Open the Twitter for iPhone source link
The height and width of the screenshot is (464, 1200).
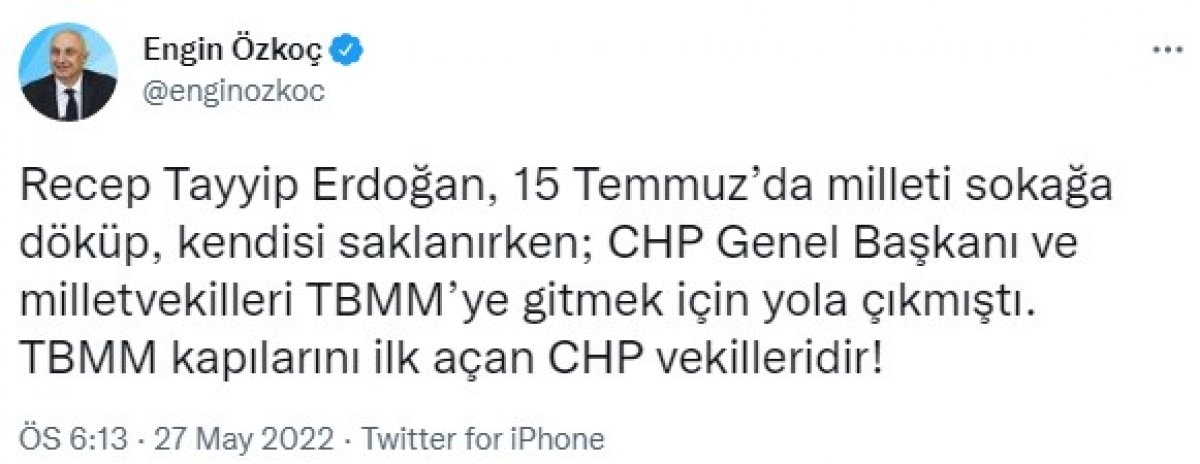pyautogui.click(x=482, y=438)
